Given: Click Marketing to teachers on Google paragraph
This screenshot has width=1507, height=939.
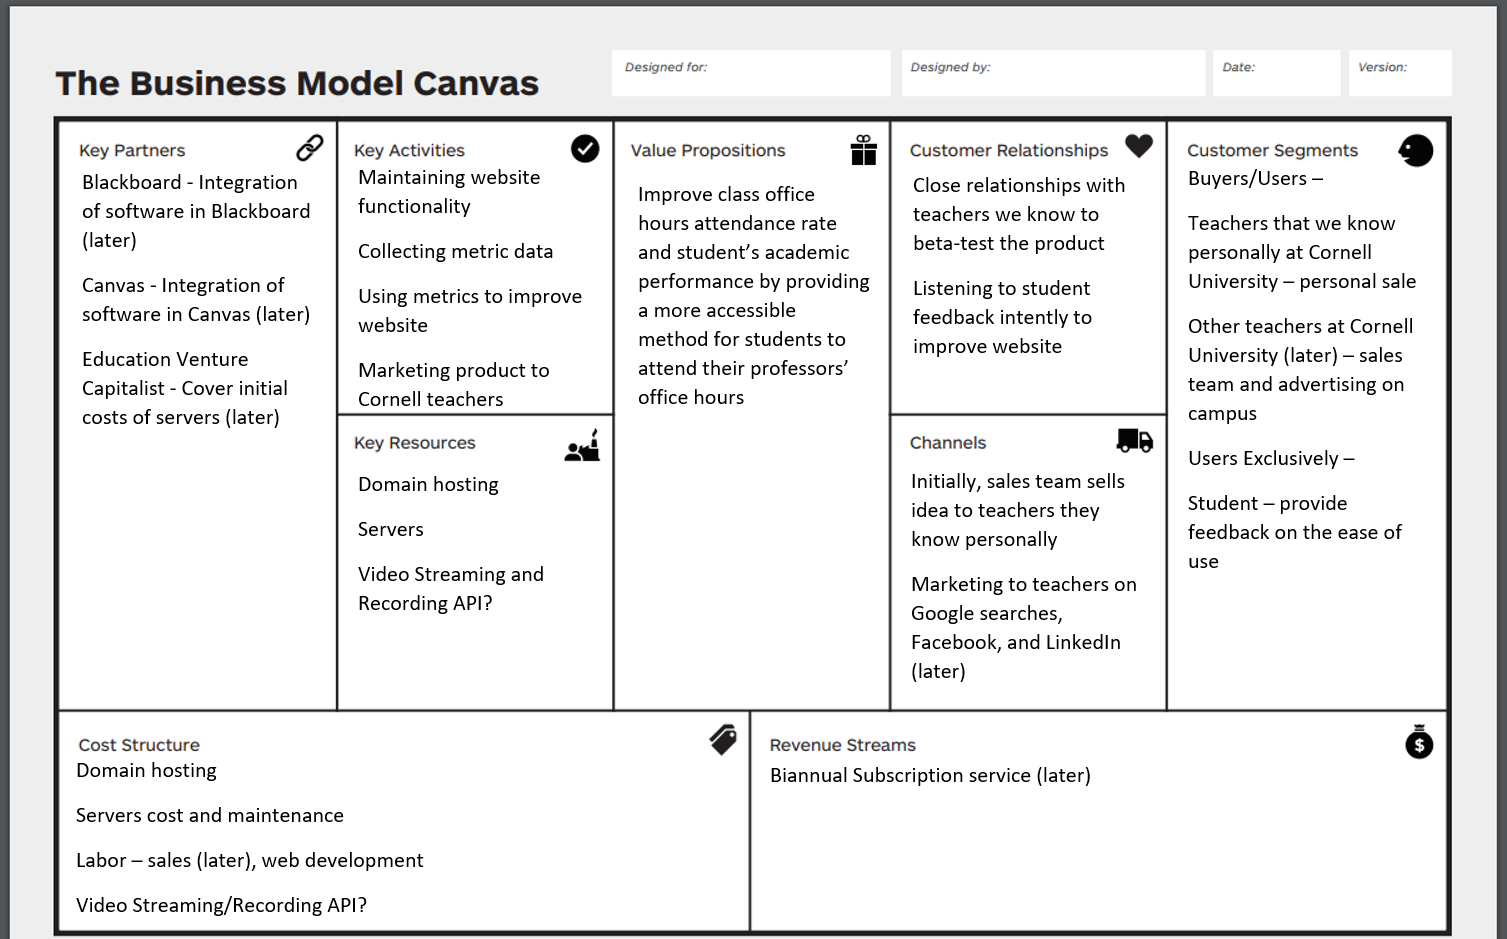Looking at the screenshot, I should pos(1024,628).
